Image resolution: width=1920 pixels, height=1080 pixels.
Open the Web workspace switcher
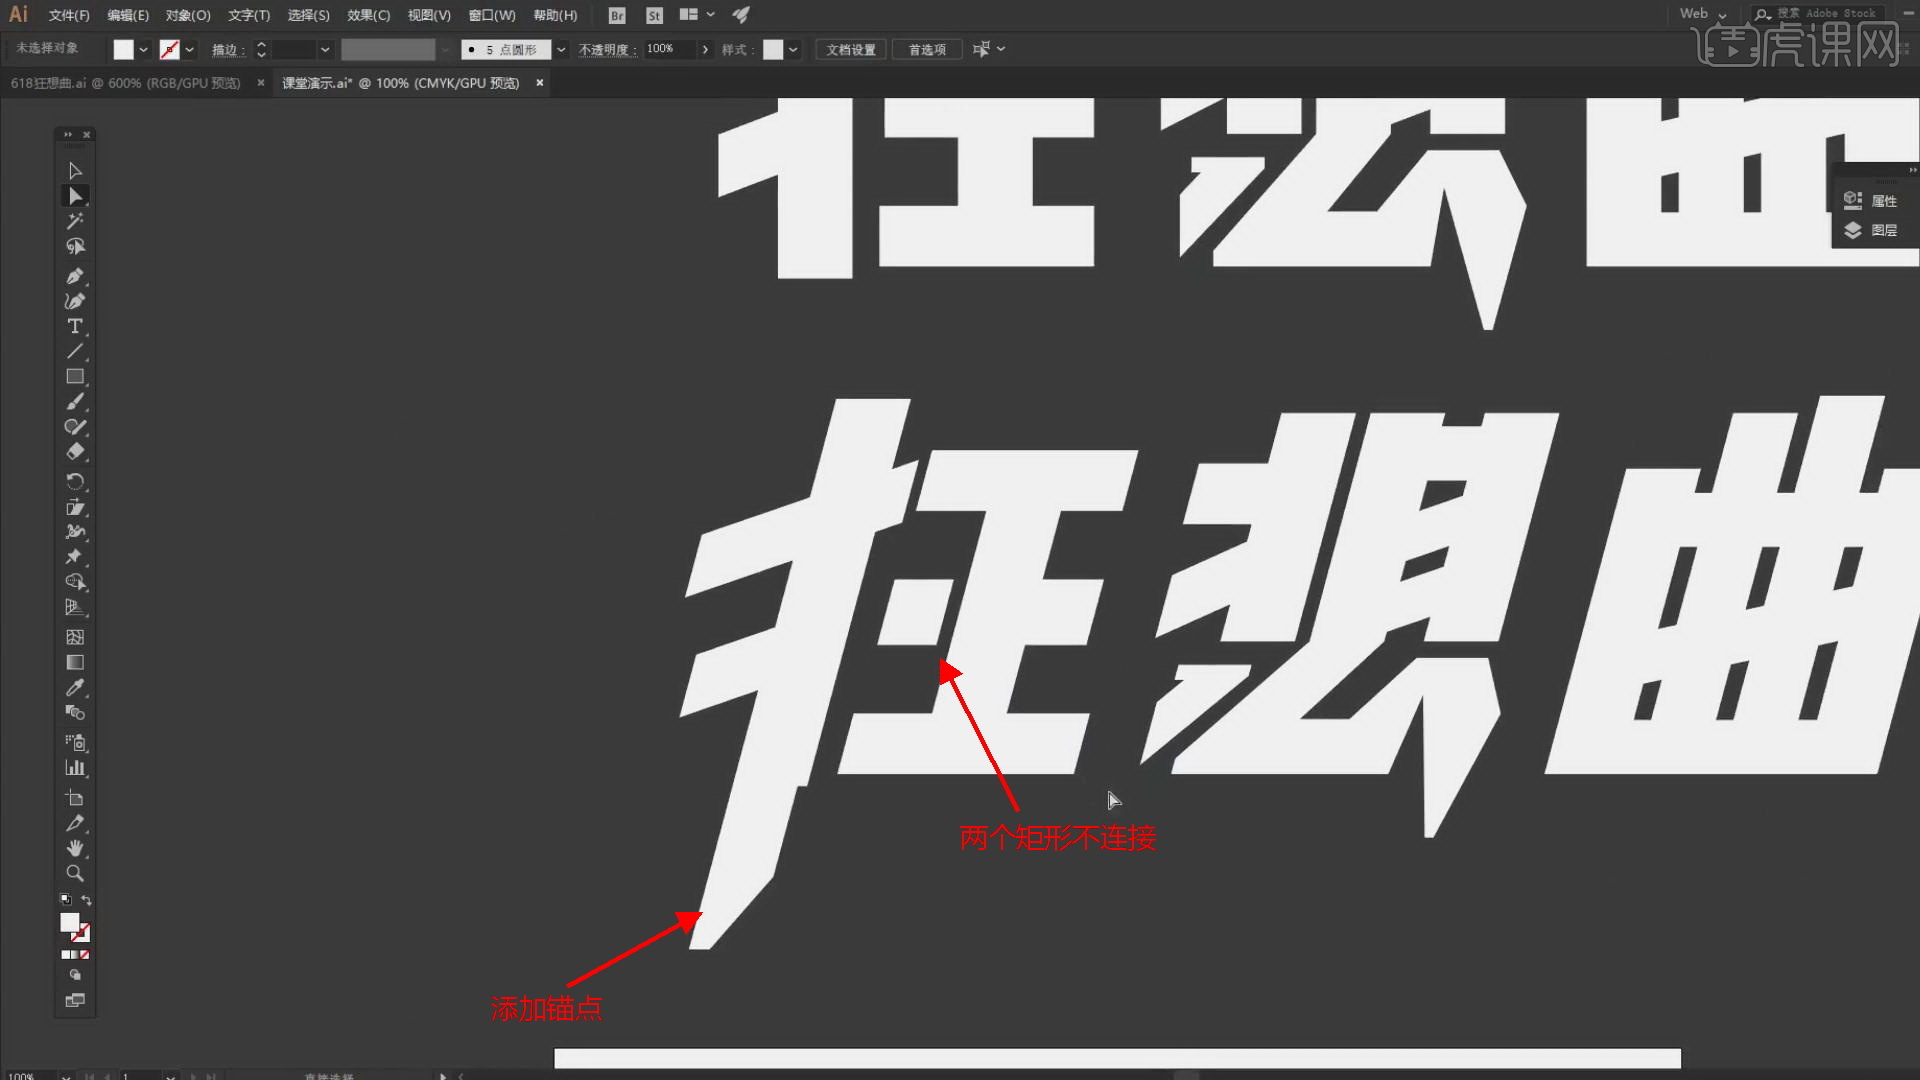click(x=1704, y=14)
